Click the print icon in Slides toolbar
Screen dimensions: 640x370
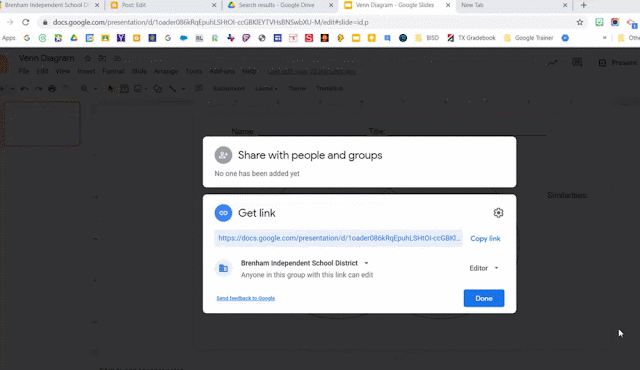point(52,88)
